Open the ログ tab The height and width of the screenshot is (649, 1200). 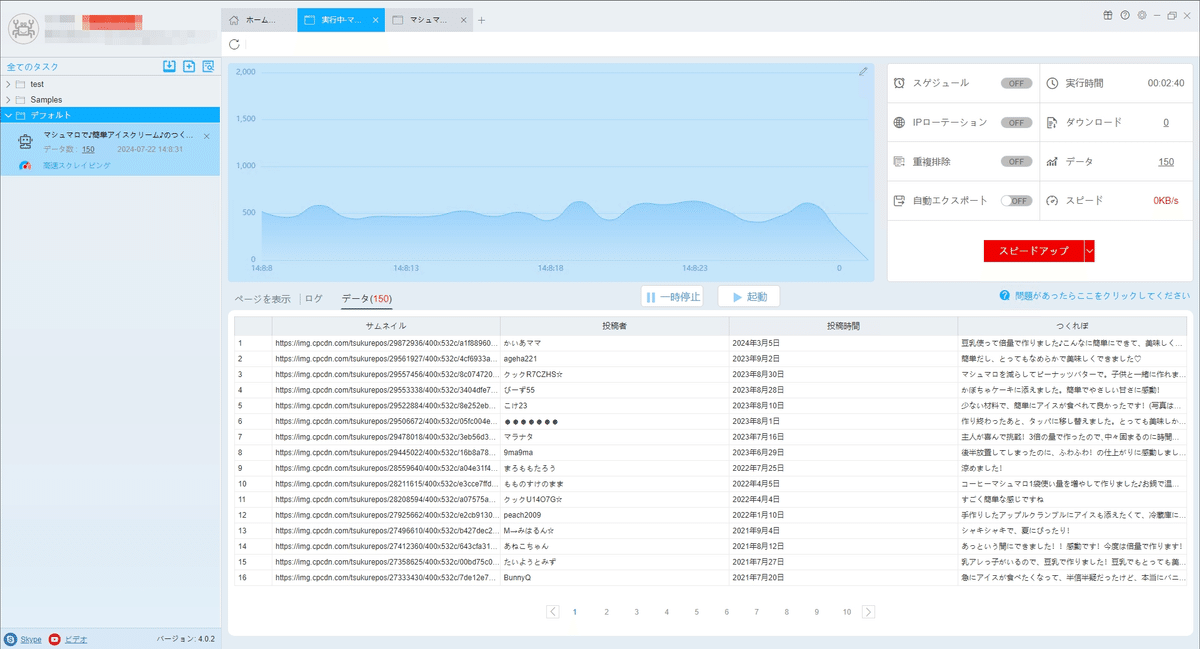(x=314, y=298)
